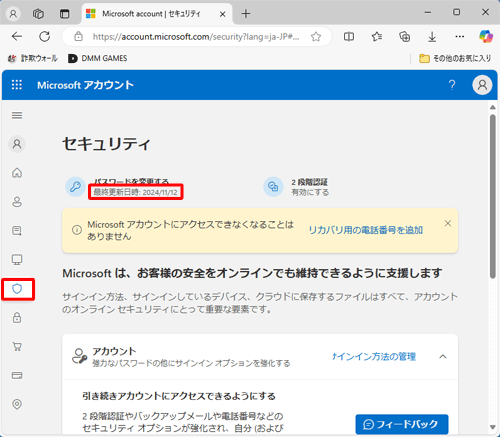Dismiss the yellow recovery banner
Image resolution: width=500 pixels, height=437 pixels.
click(448, 223)
